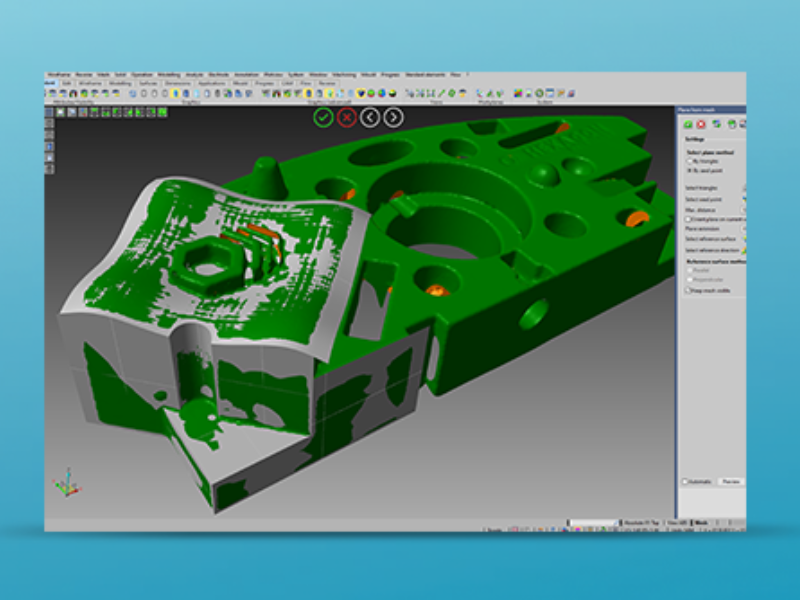Advance using the right arrow circle icon
This screenshot has height=600, width=800.
393,117
